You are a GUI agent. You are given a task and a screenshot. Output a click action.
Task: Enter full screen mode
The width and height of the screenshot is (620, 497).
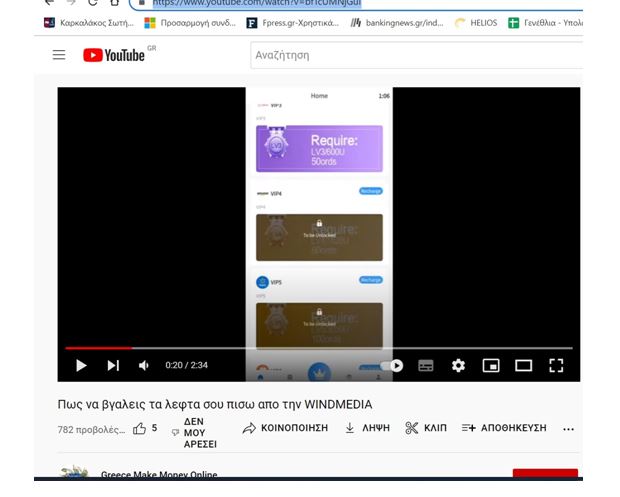557,366
